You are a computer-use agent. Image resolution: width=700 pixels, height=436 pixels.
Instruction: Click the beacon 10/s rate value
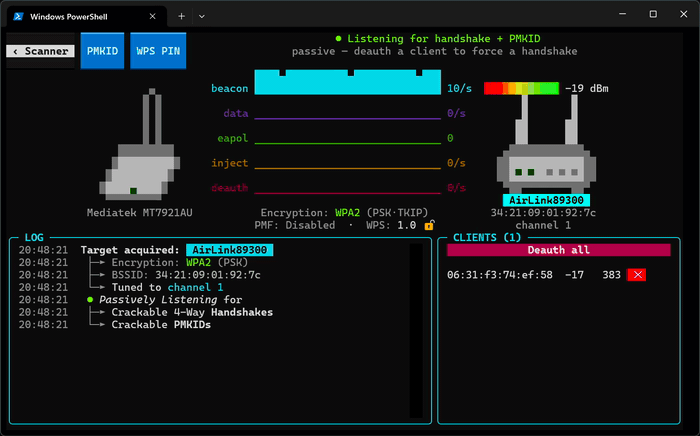[x=459, y=88]
